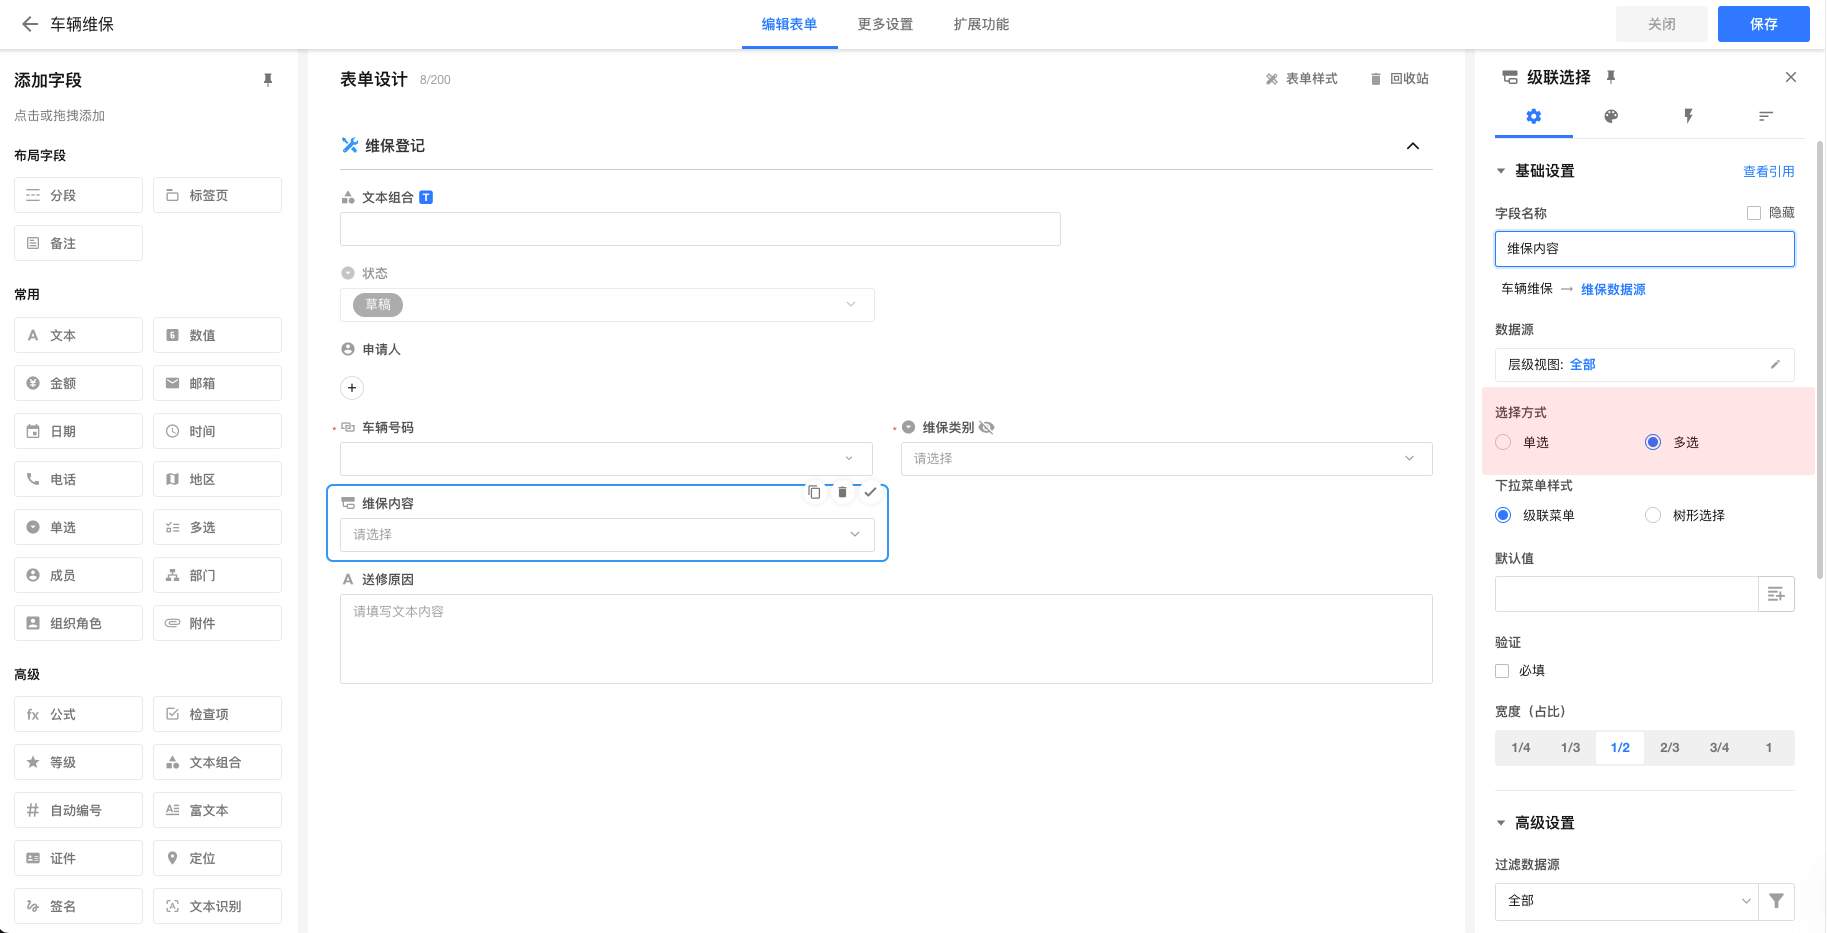Pin the 添加字段 panel

pos(268,80)
